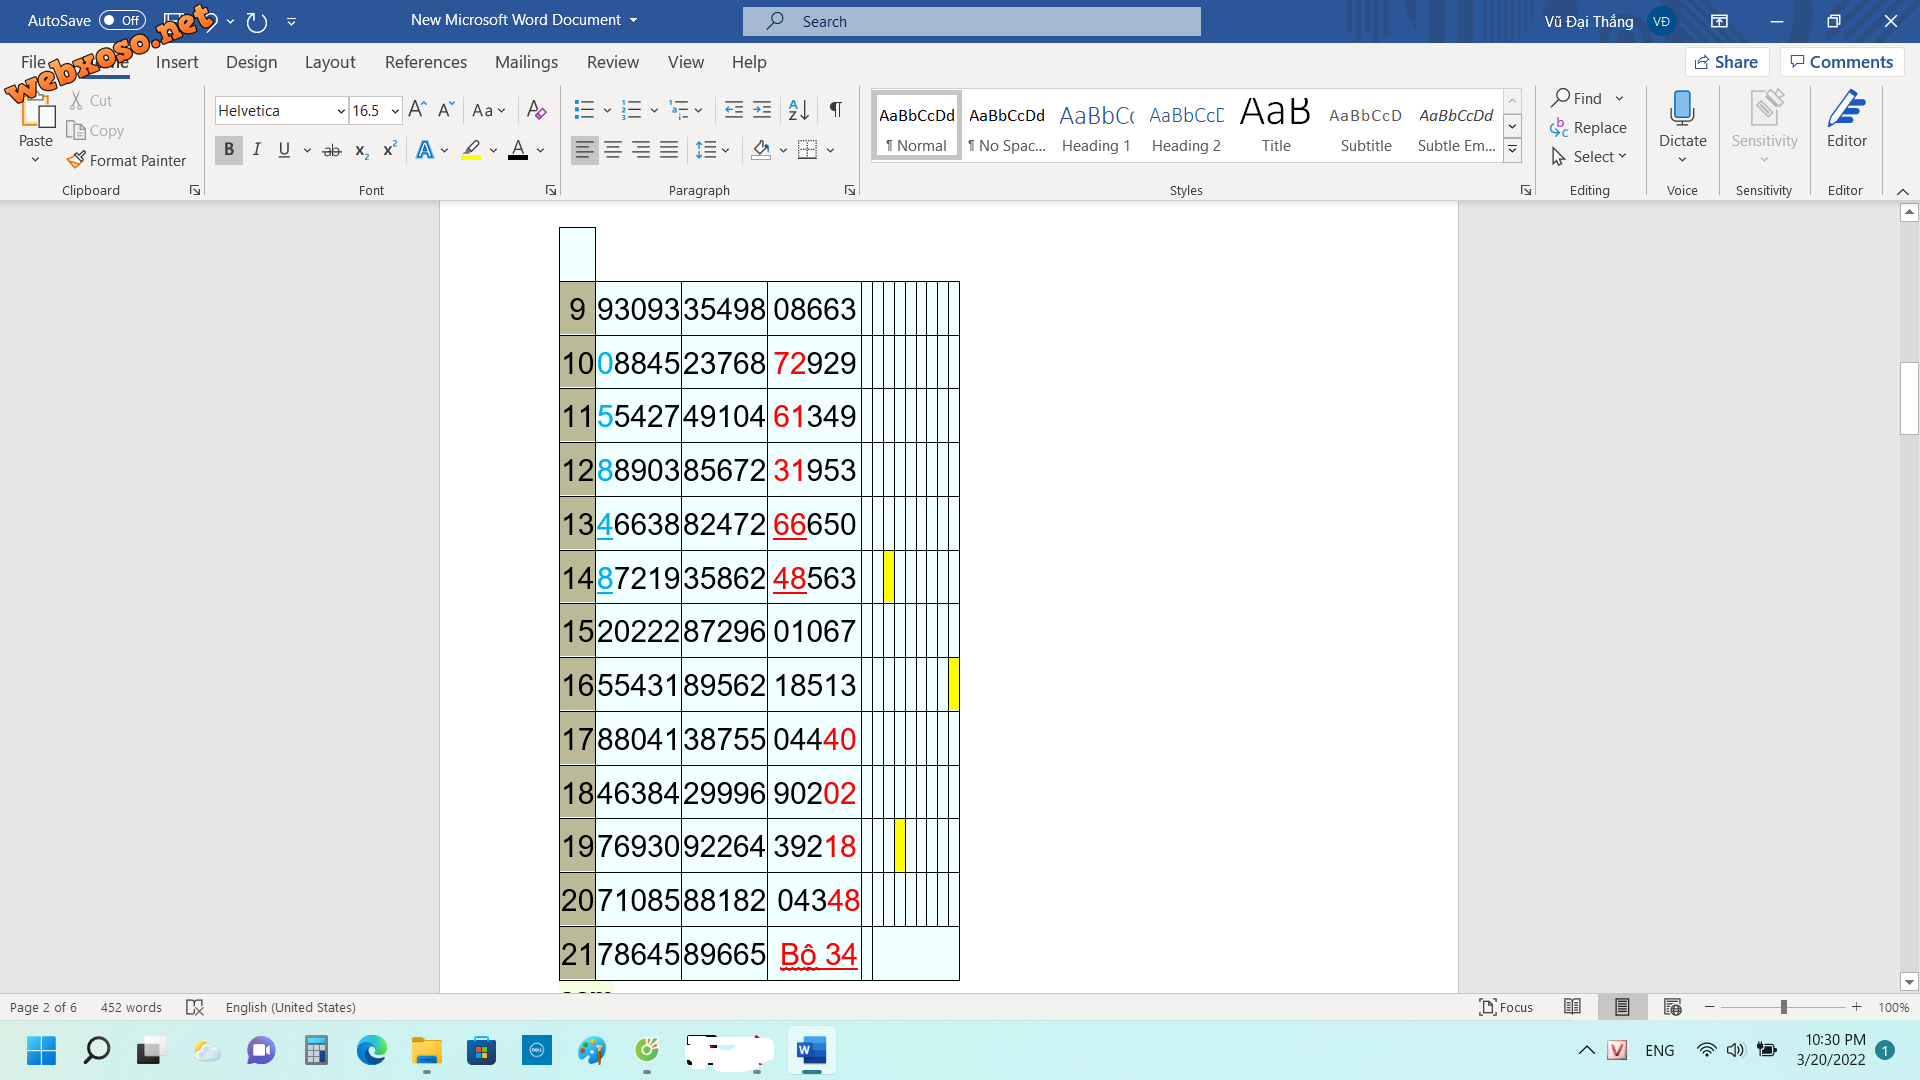Toggle Underline formatting
Image resolution: width=1920 pixels, height=1080 pixels.
[x=284, y=150]
